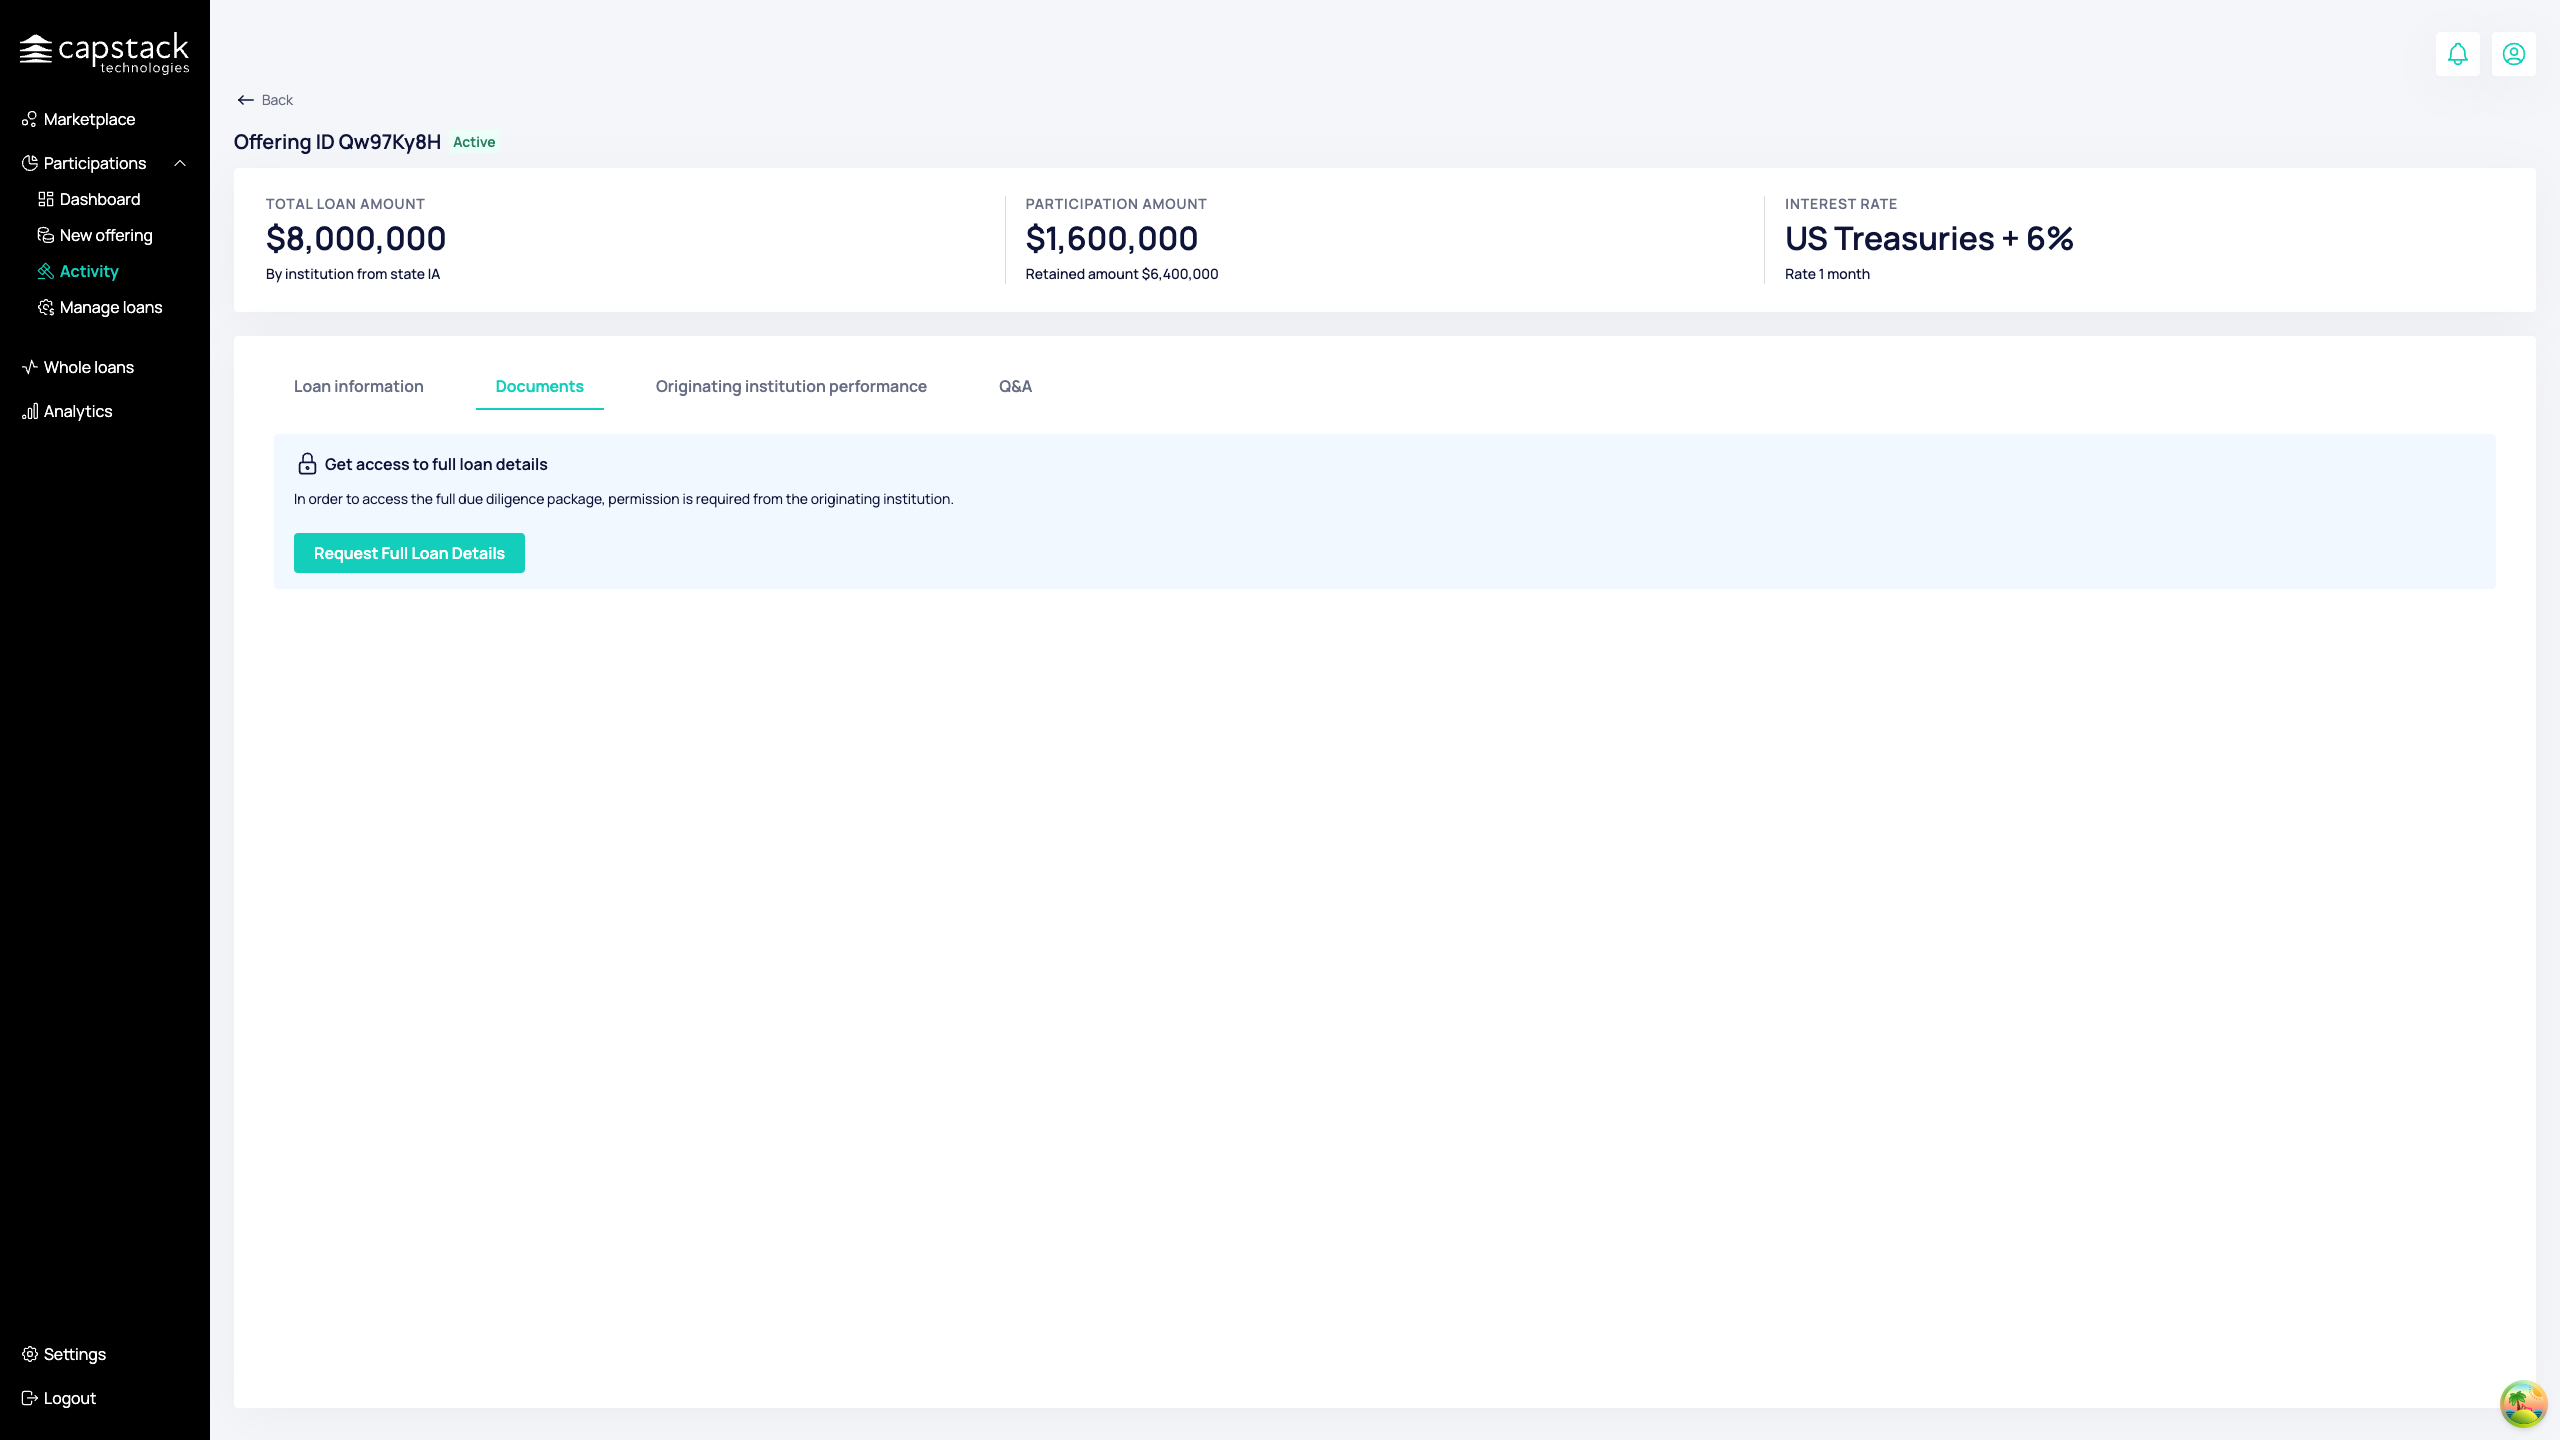Select the Q&A tab

coord(1014,386)
